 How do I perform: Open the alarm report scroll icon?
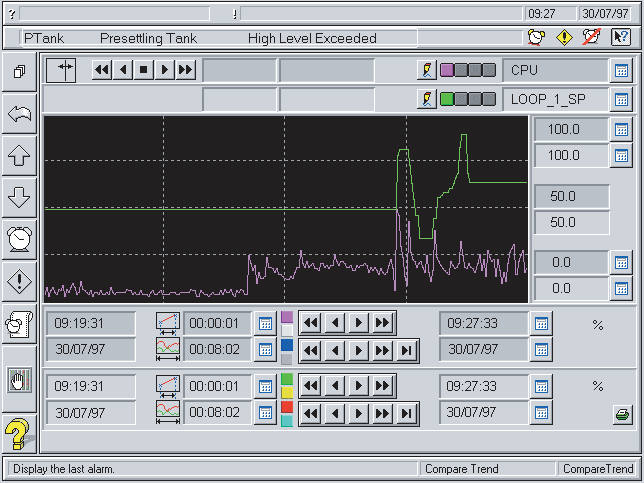tap(19, 324)
